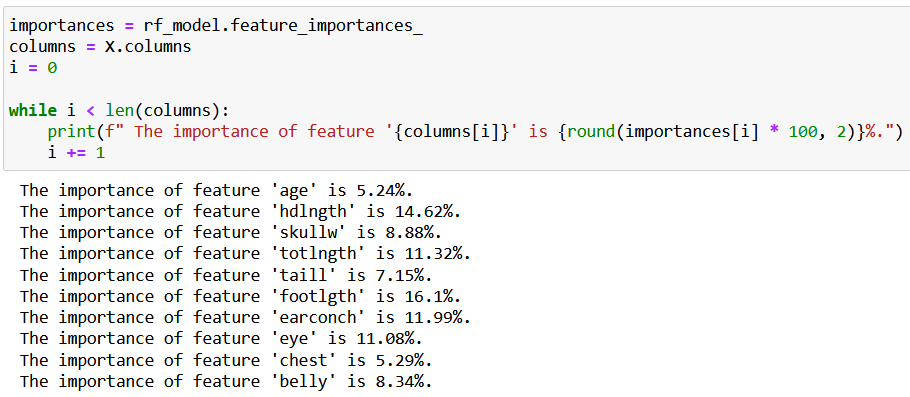The image size is (910, 397).
Task: Click the output line for feature 'earconch'
Action: 245,317
